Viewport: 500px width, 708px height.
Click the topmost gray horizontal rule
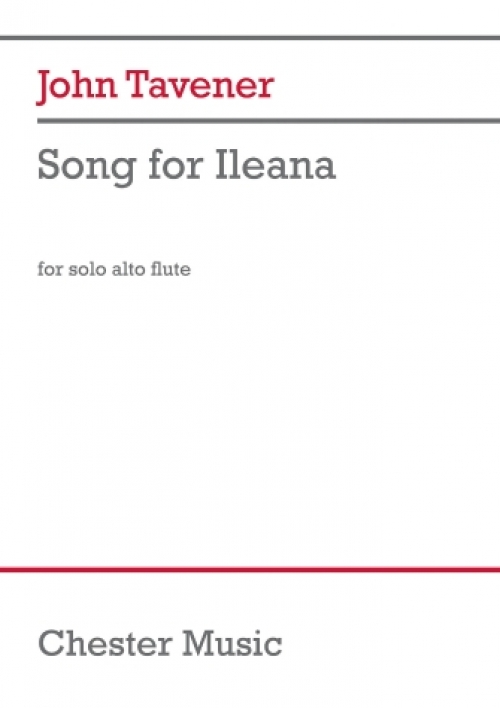coord(250,37)
